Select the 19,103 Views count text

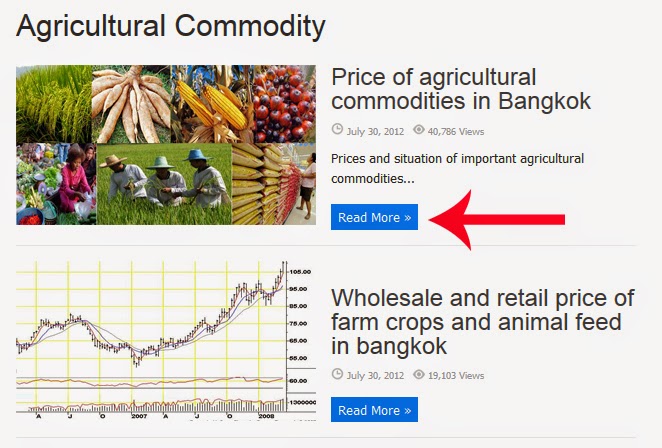pos(456,376)
